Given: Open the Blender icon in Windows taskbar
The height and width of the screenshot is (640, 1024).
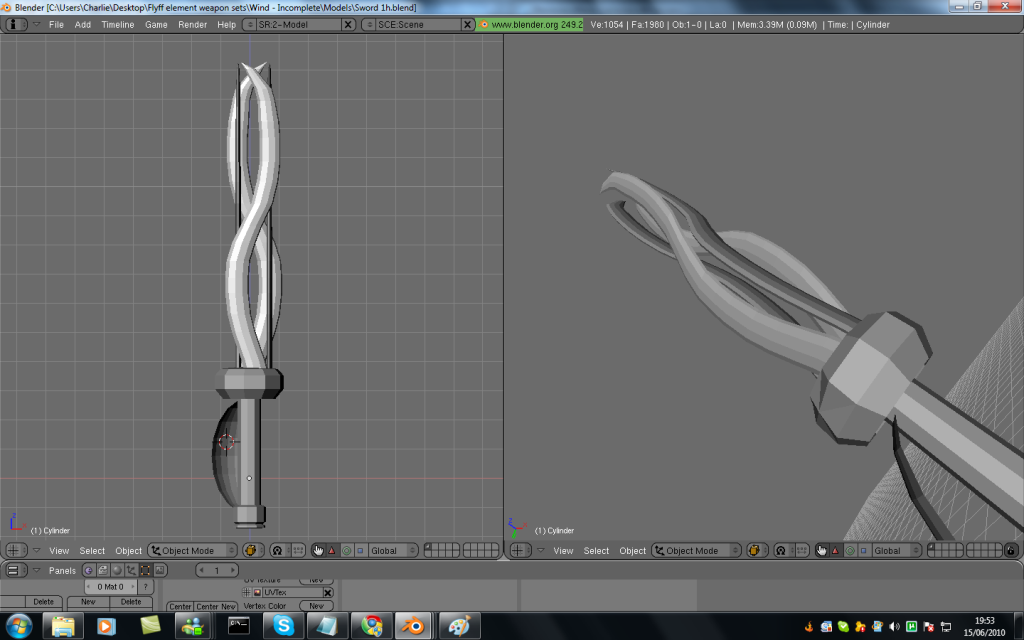Looking at the screenshot, I should (413, 626).
